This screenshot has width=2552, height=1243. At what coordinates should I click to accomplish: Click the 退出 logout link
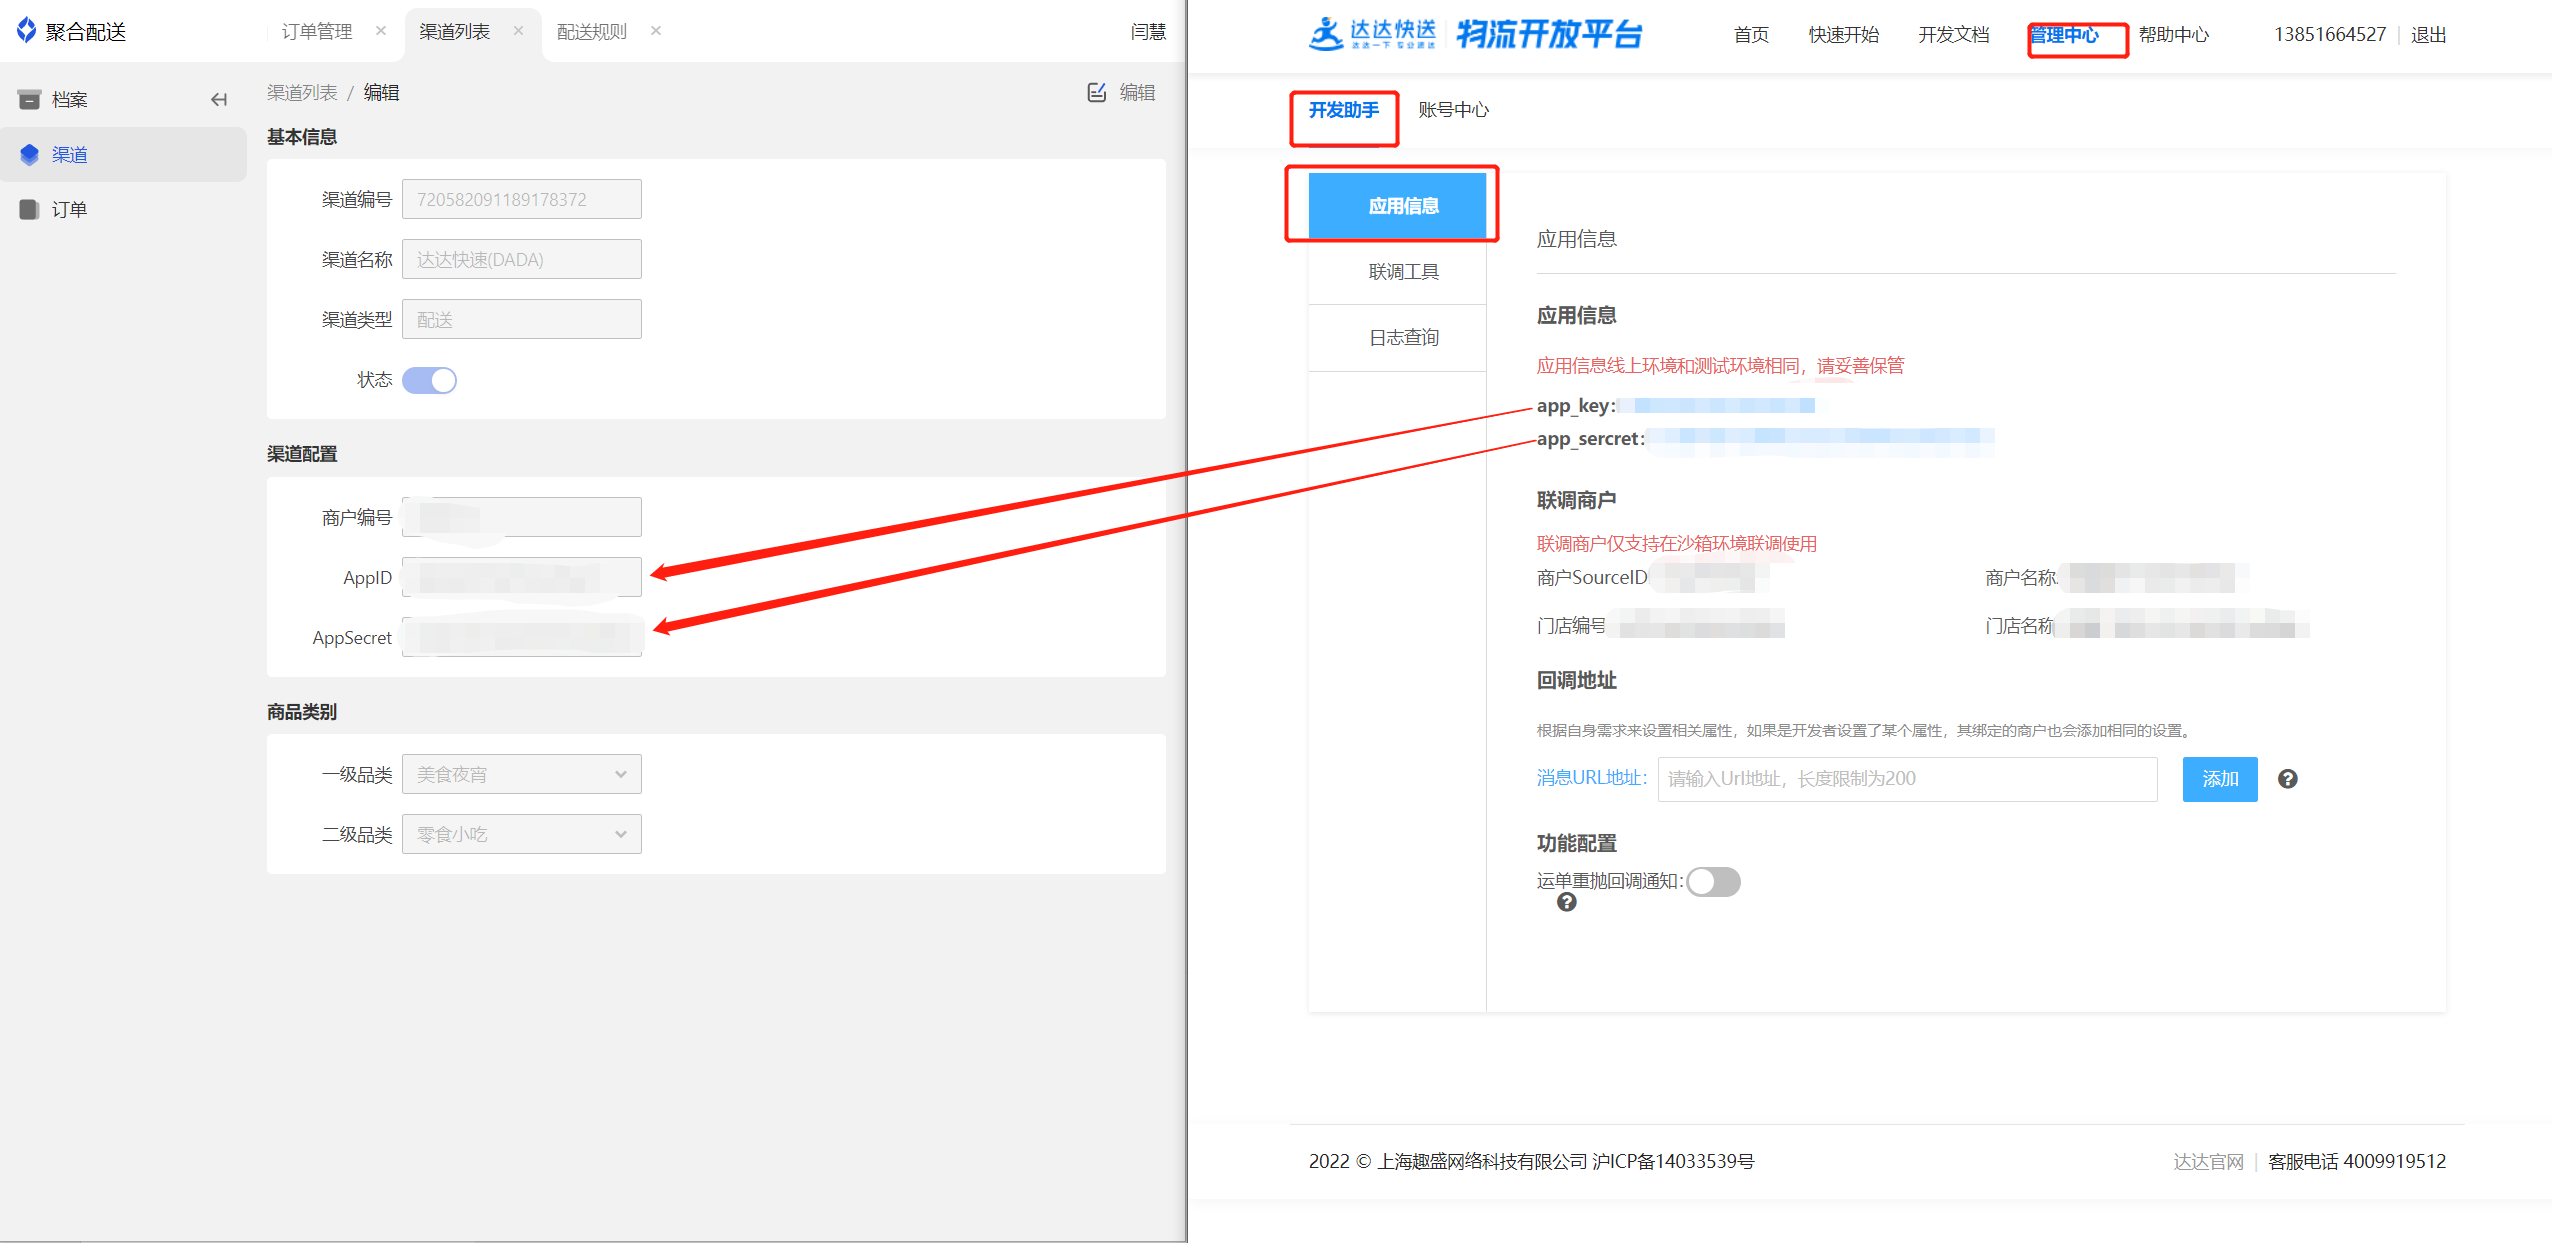(2428, 35)
